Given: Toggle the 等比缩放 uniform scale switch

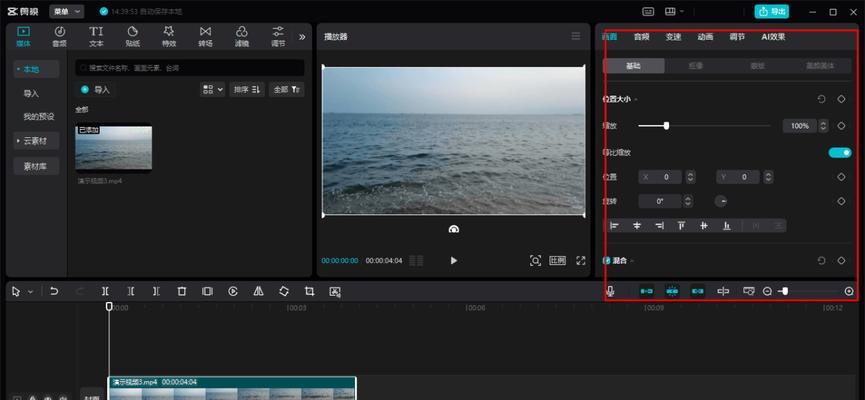Looking at the screenshot, I should pyautogui.click(x=840, y=152).
